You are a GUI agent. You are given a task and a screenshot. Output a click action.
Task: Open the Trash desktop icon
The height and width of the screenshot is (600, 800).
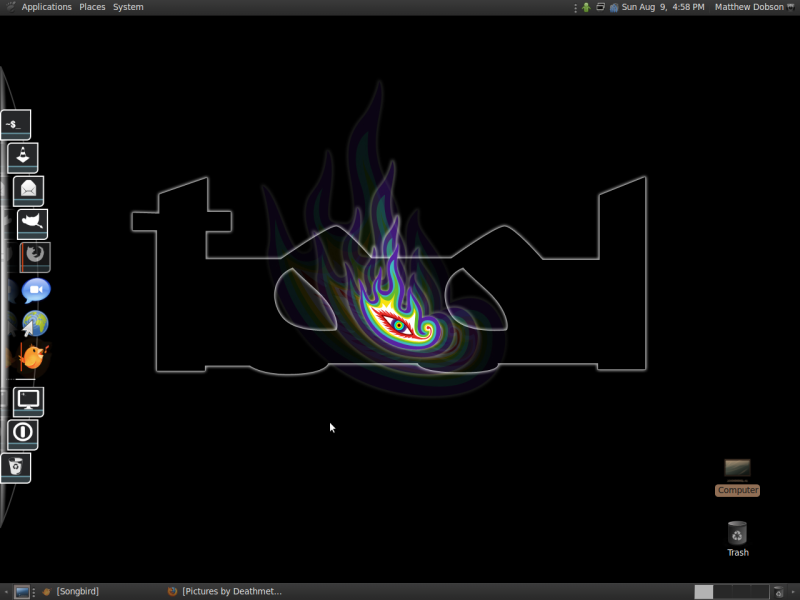click(x=737, y=539)
